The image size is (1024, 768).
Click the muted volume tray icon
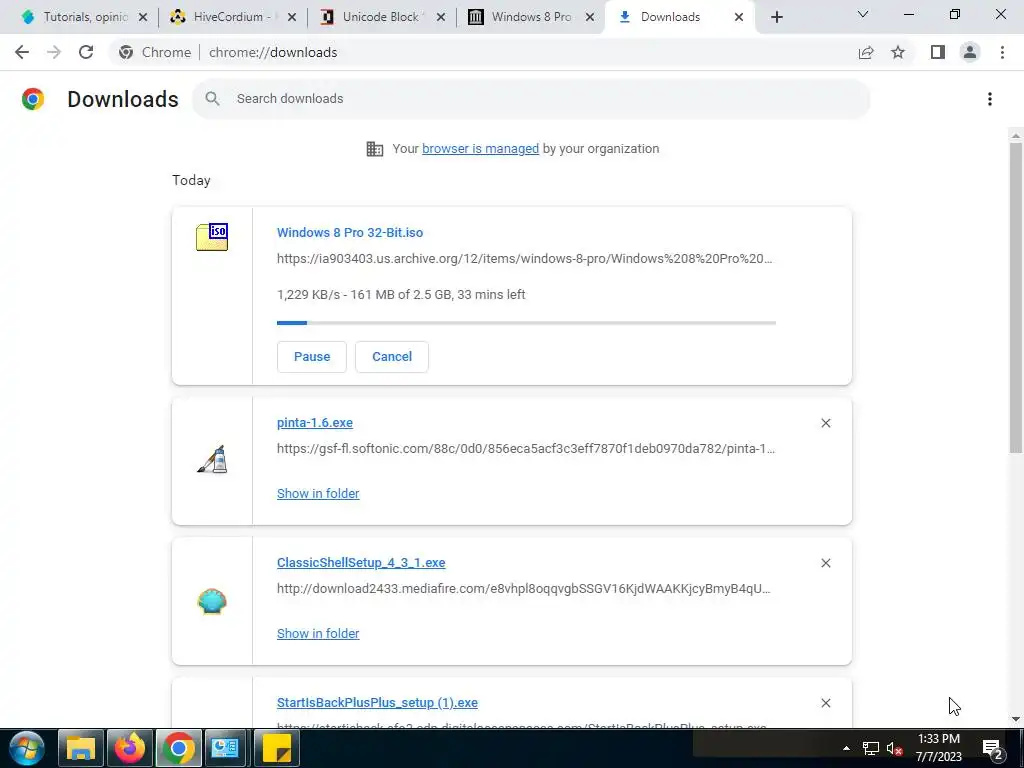[x=895, y=748]
